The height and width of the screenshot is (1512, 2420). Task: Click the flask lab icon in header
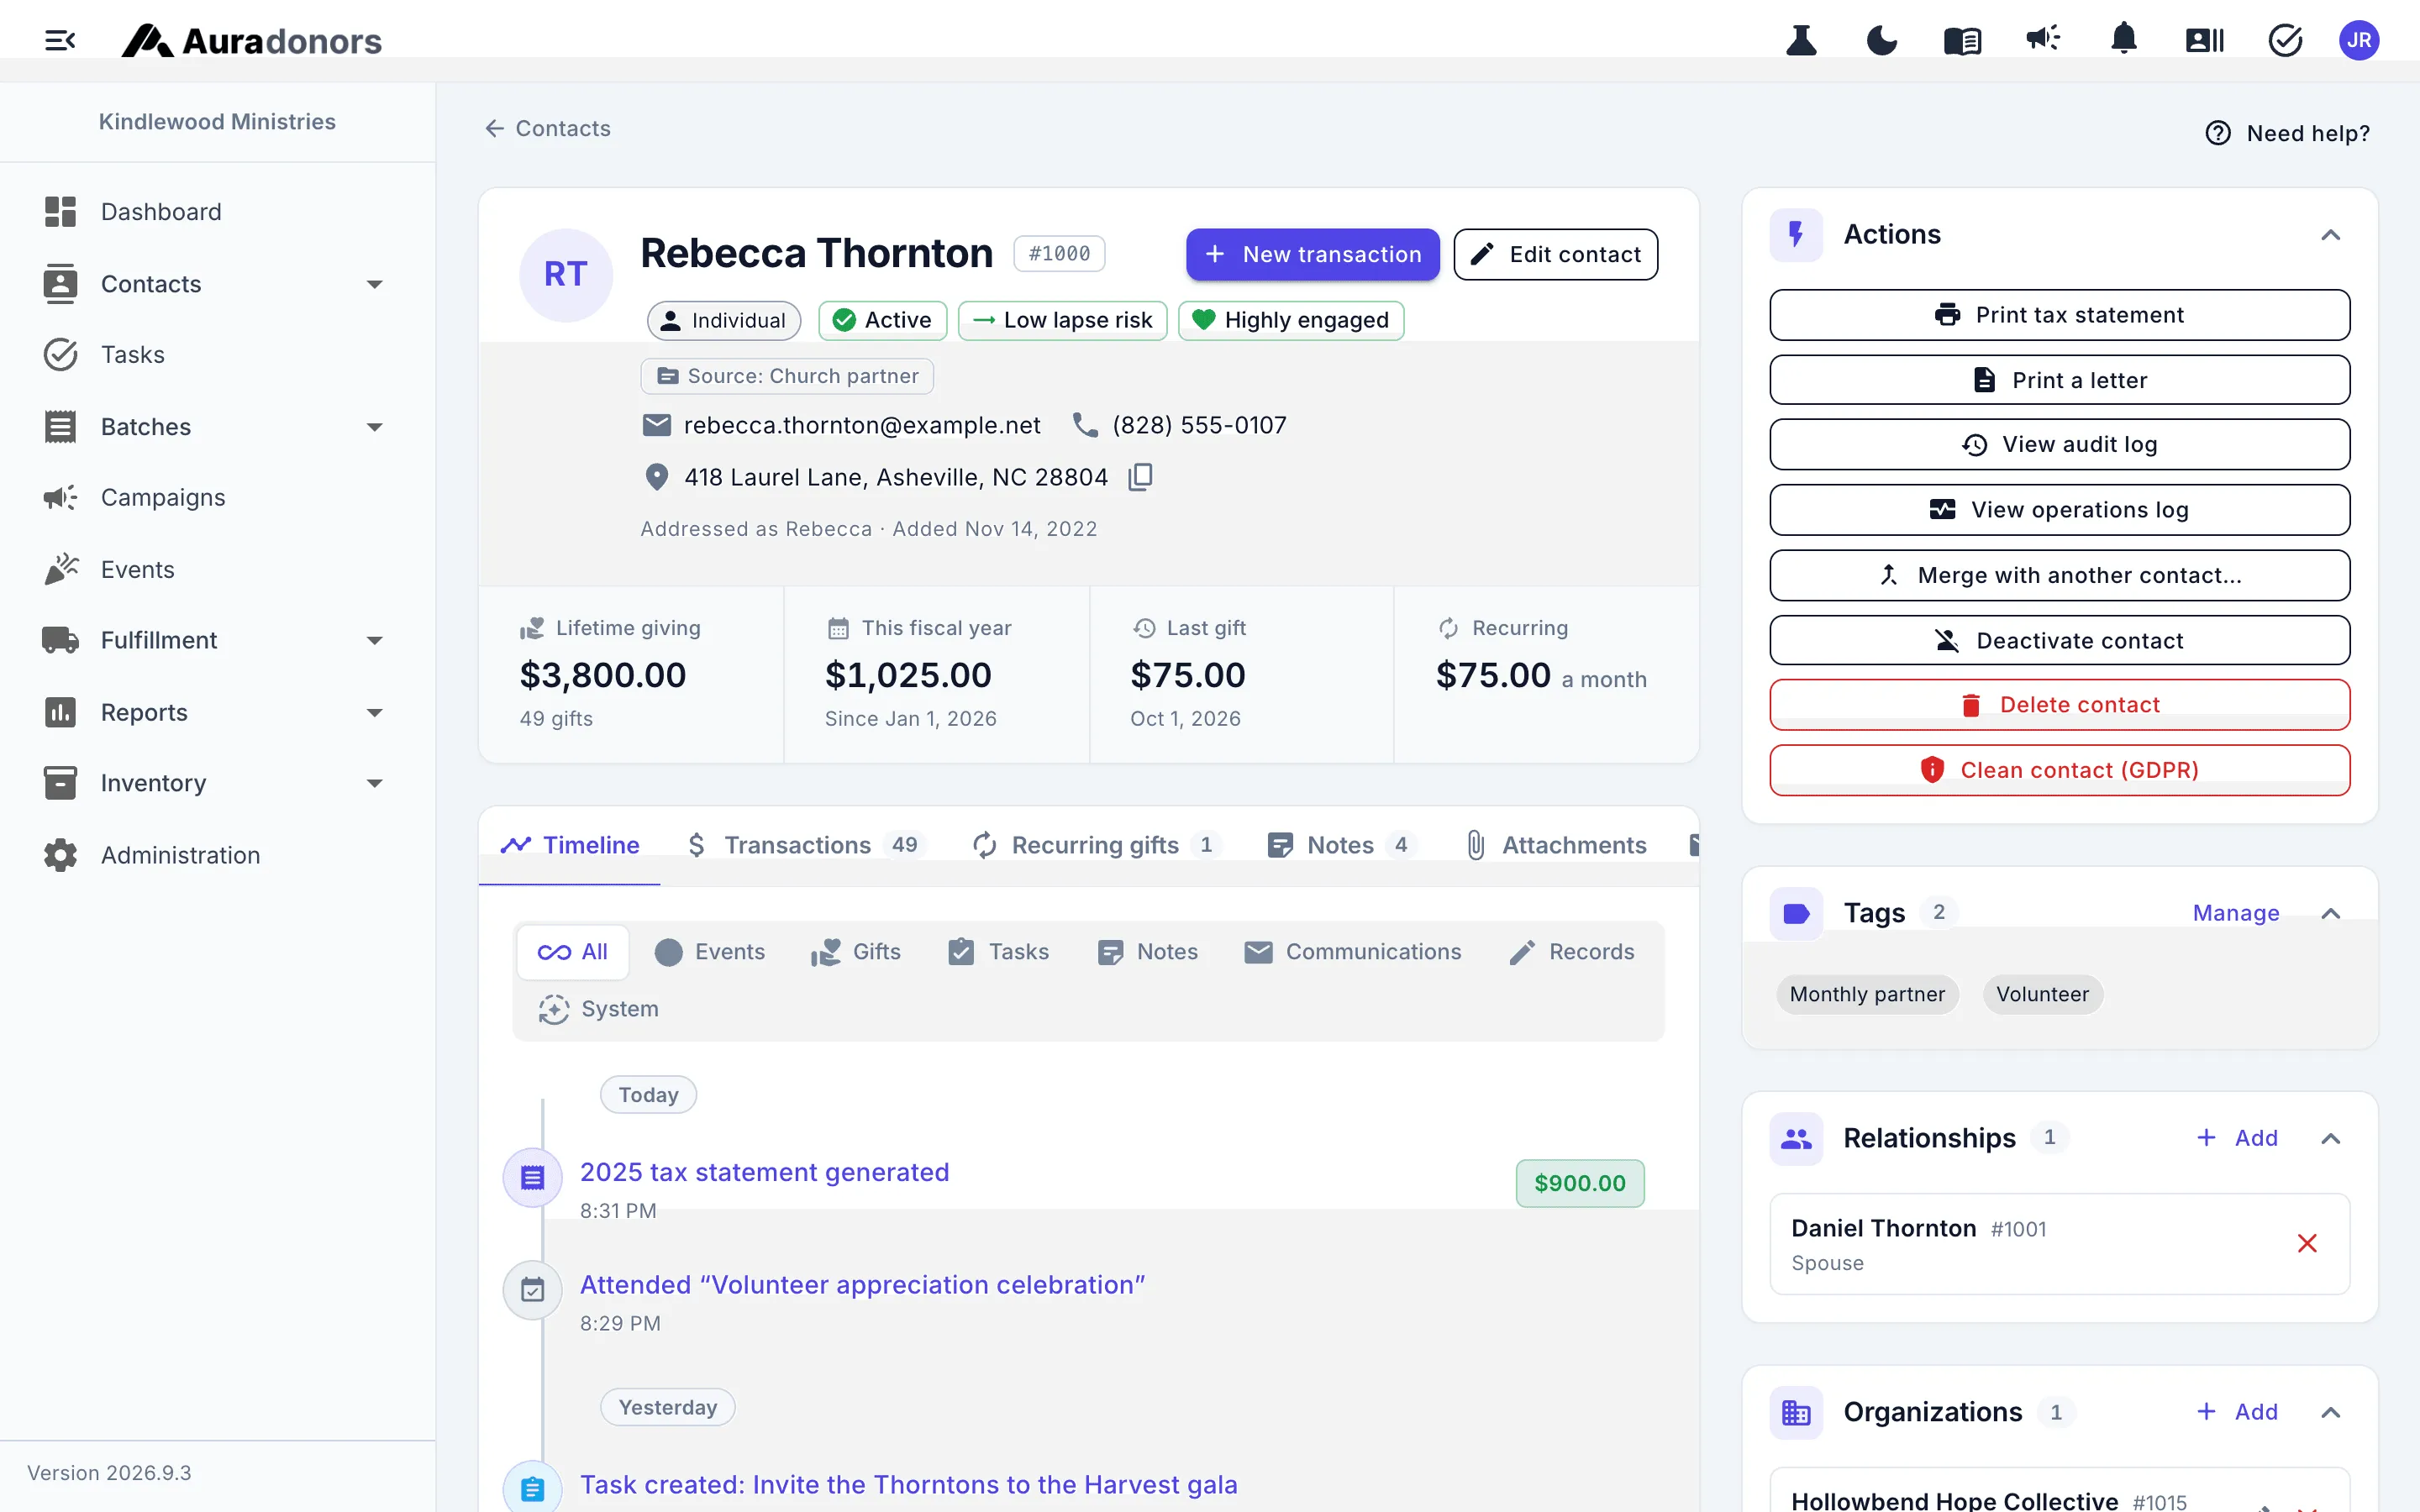coord(1801,40)
